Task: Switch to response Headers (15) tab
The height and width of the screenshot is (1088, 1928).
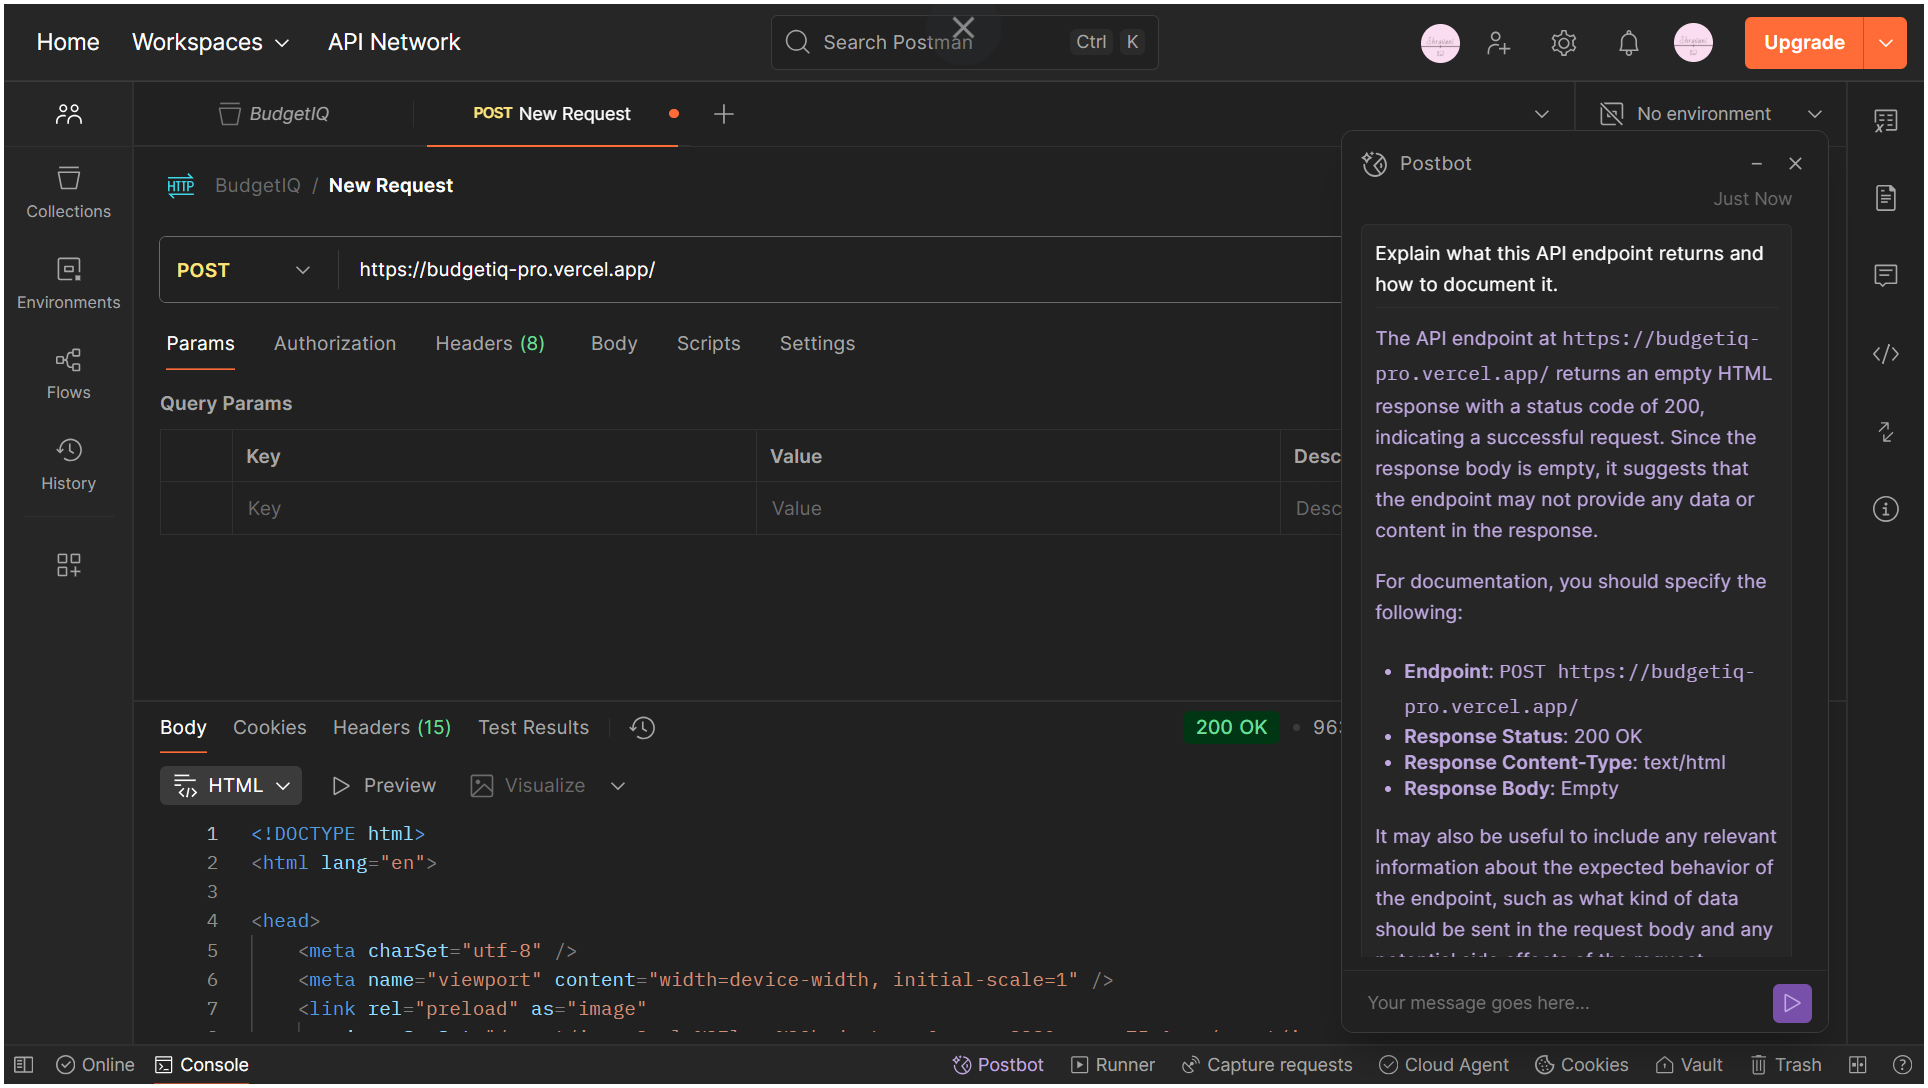Action: coord(391,728)
